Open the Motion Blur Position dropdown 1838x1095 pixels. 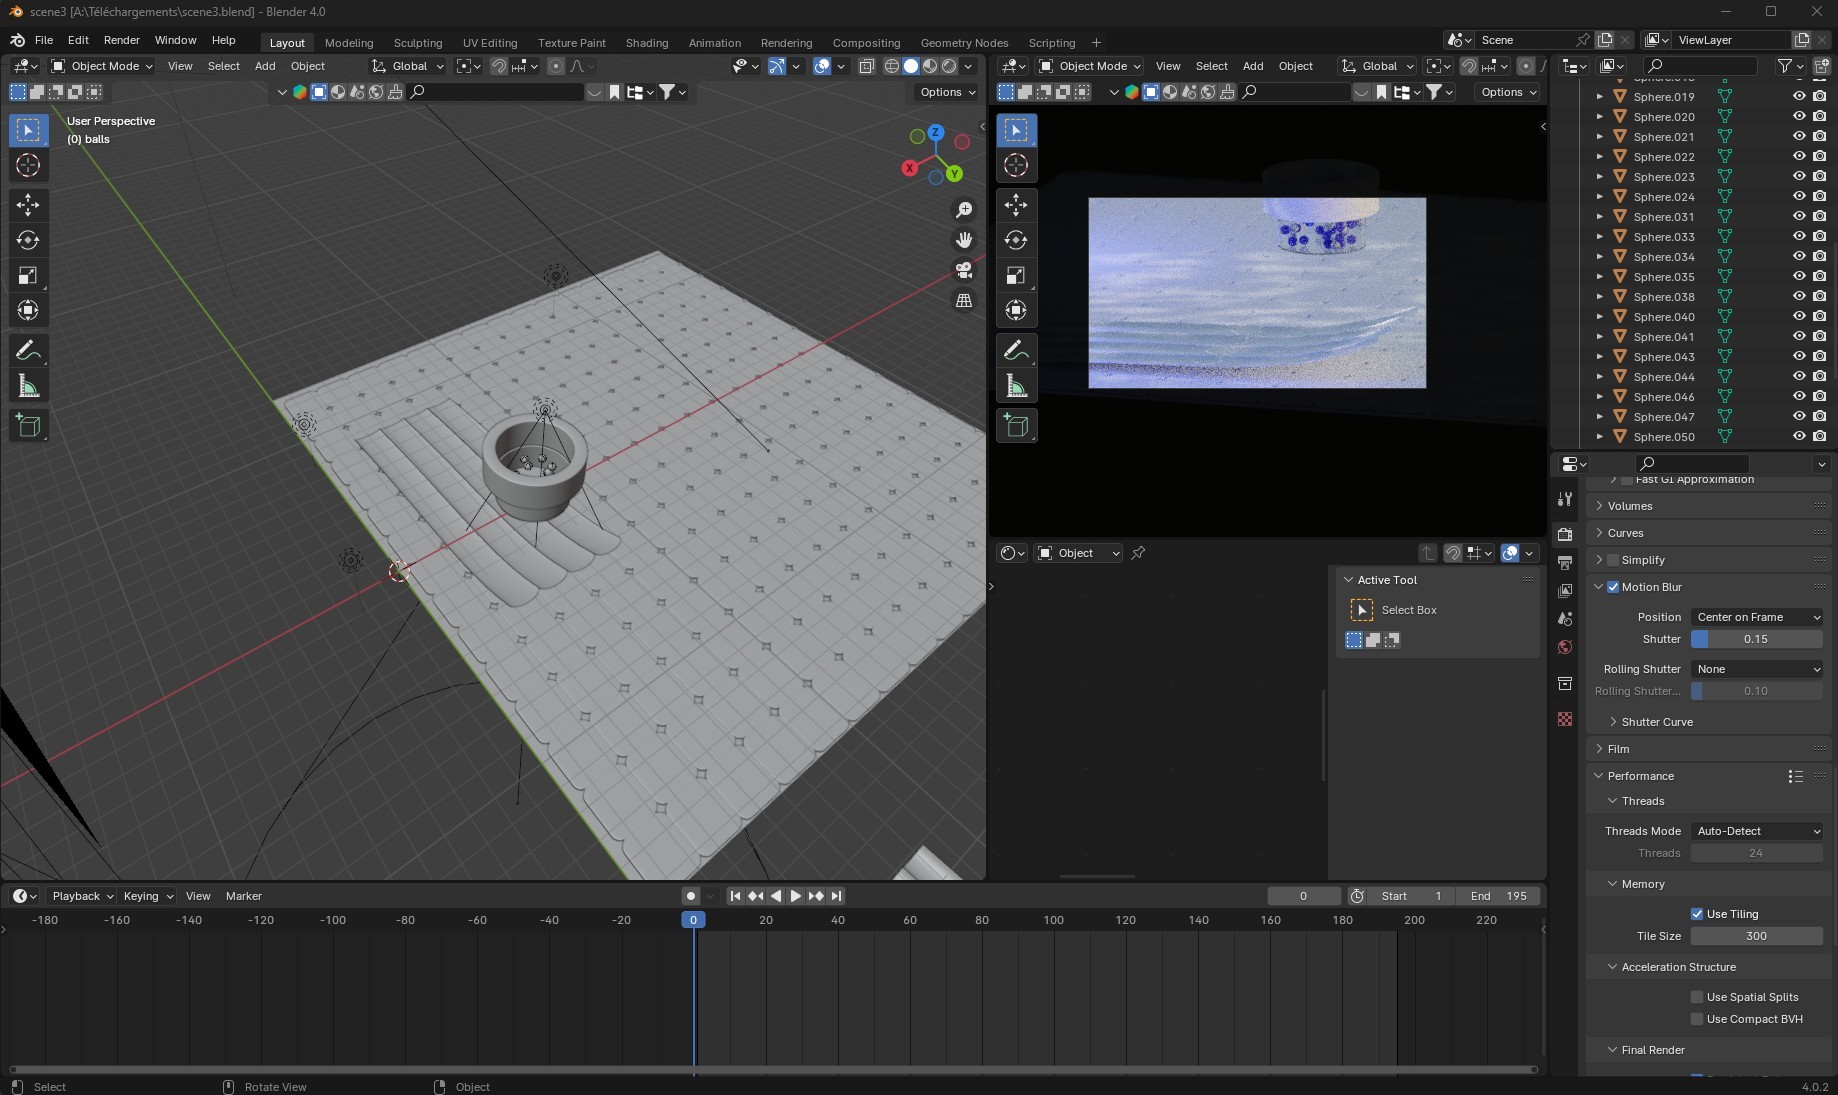click(1757, 617)
